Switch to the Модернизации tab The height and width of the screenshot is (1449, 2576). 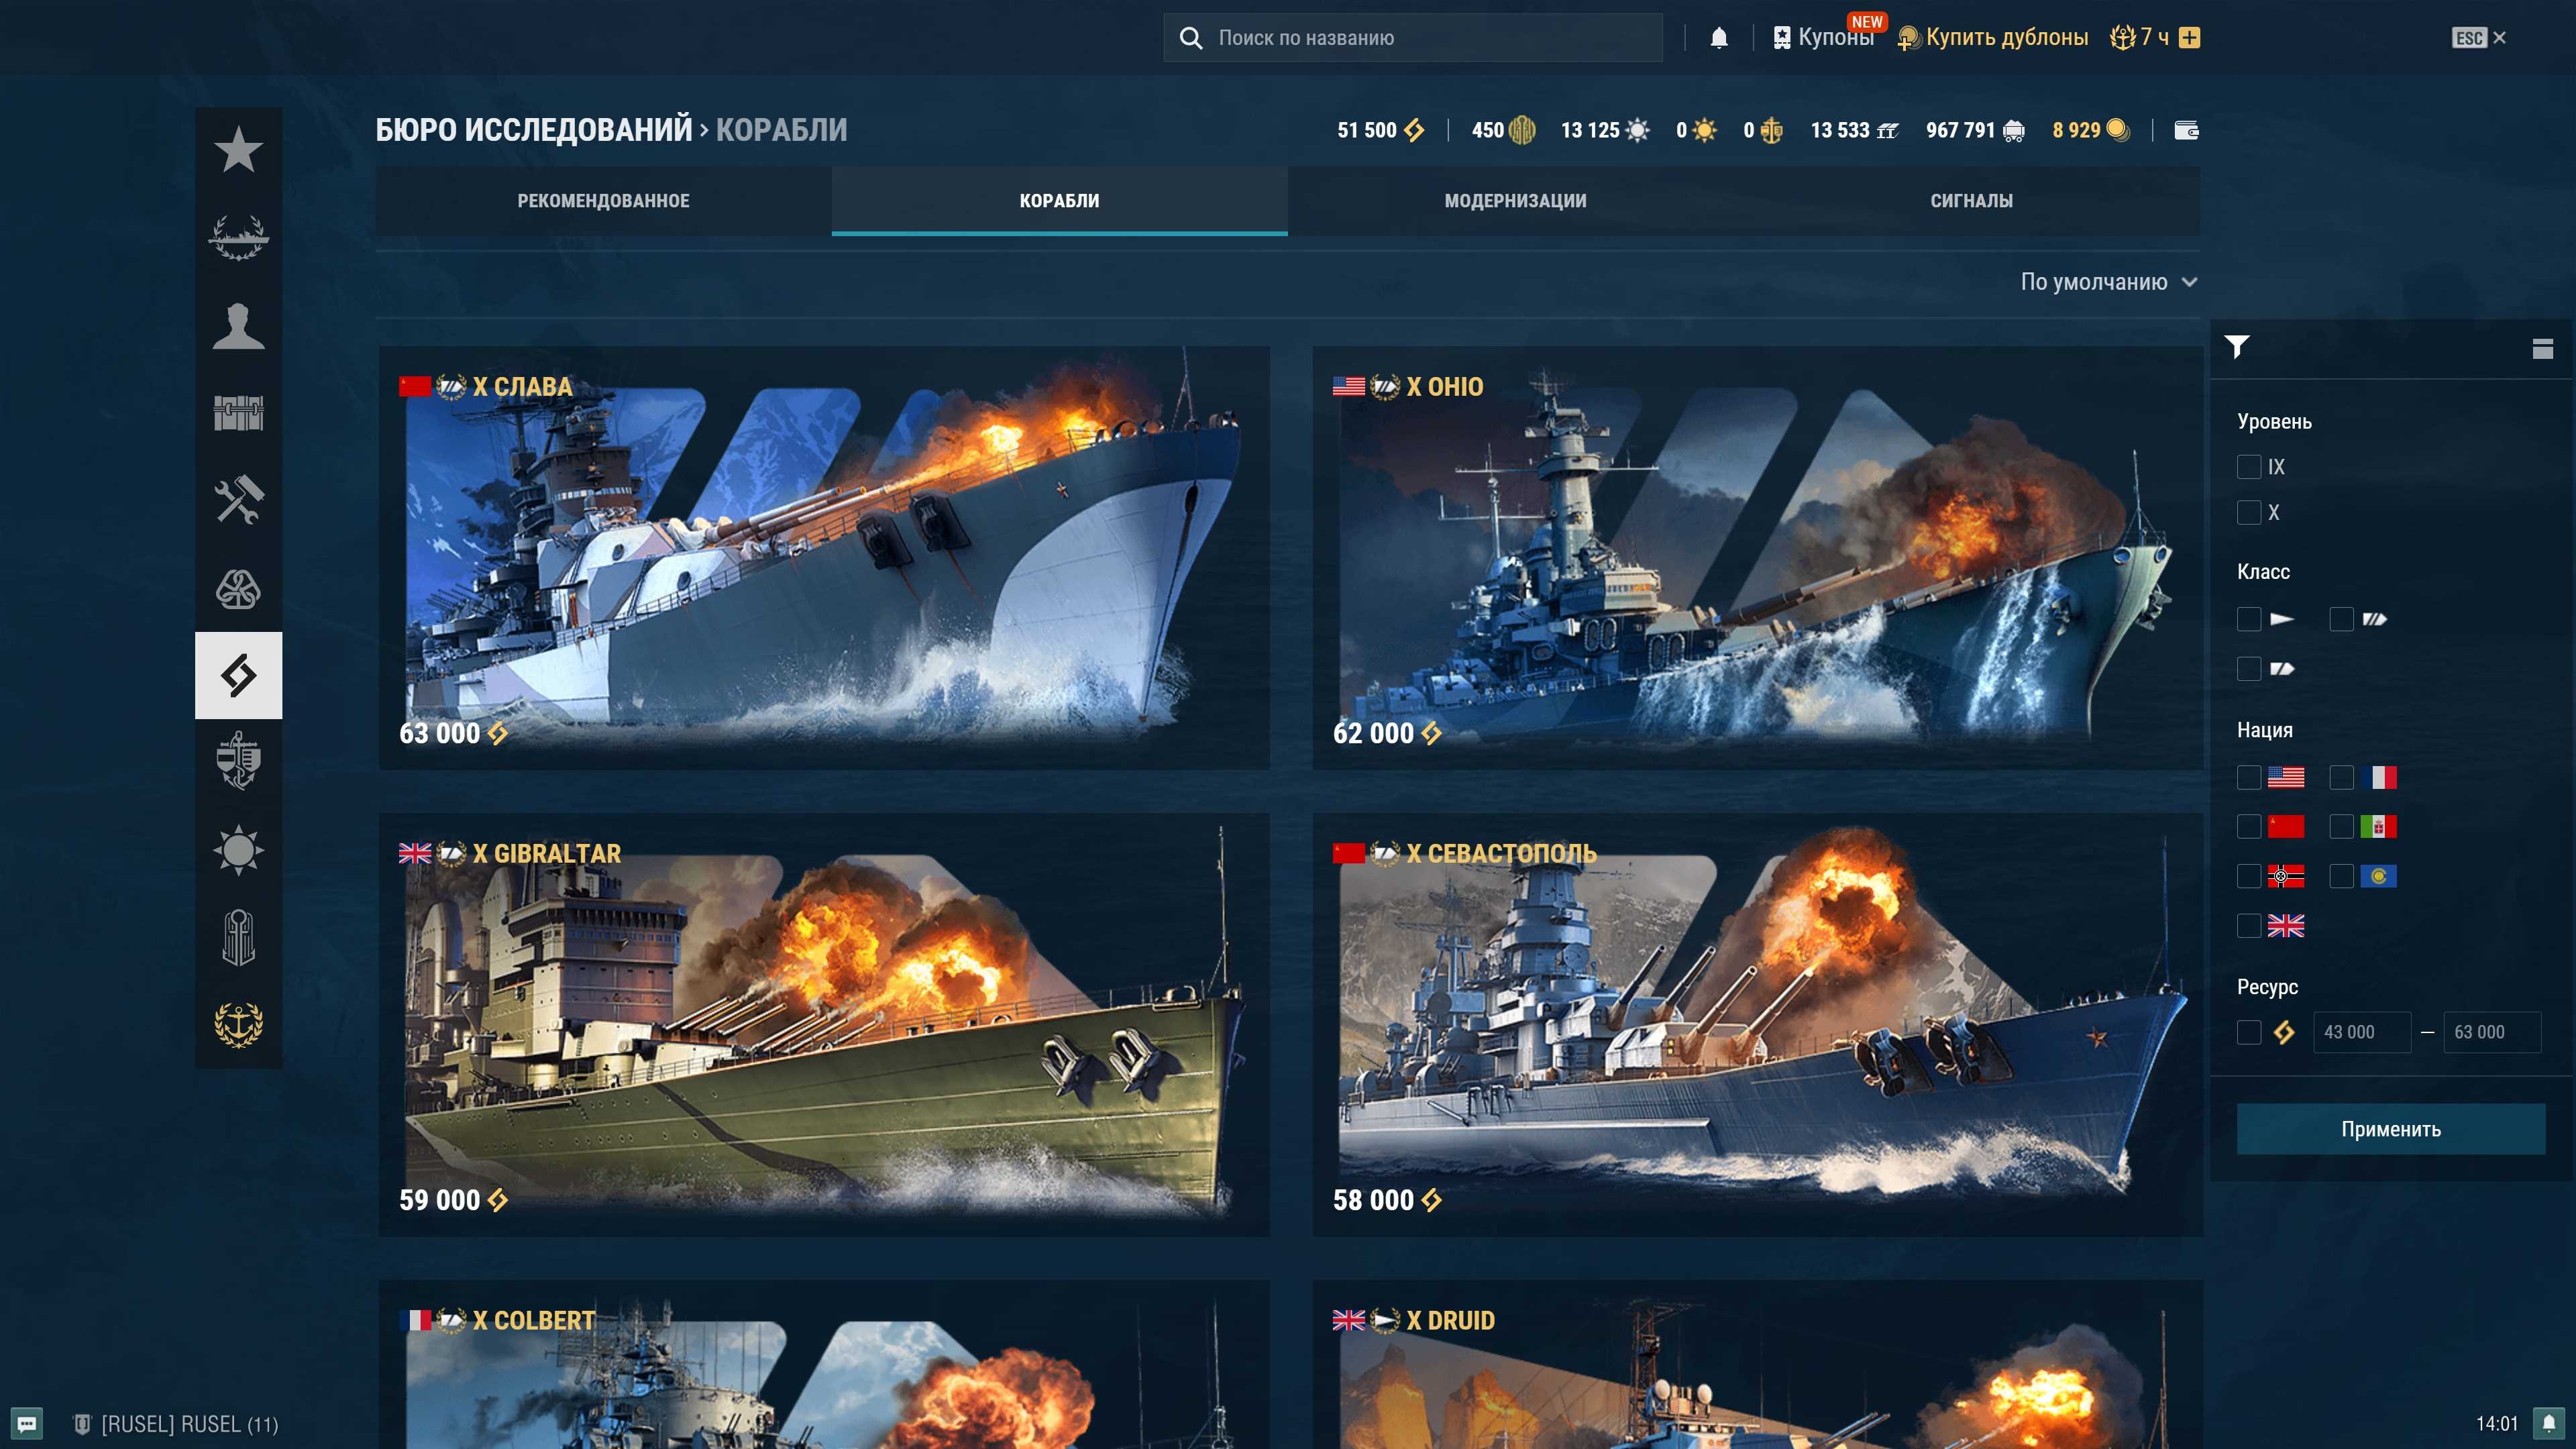pyautogui.click(x=1515, y=201)
